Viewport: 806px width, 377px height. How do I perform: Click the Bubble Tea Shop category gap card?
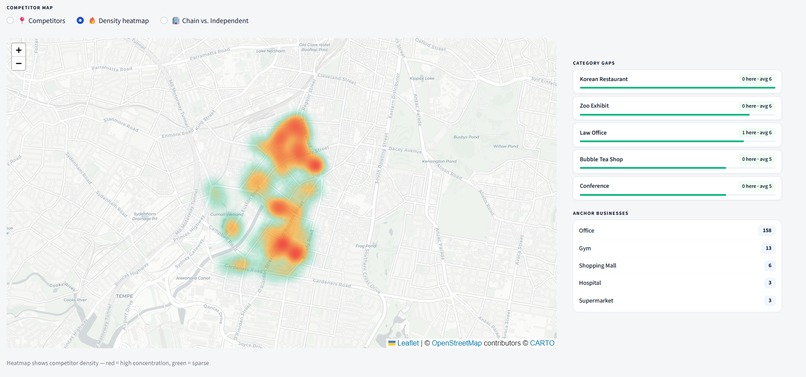(x=677, y=161)
